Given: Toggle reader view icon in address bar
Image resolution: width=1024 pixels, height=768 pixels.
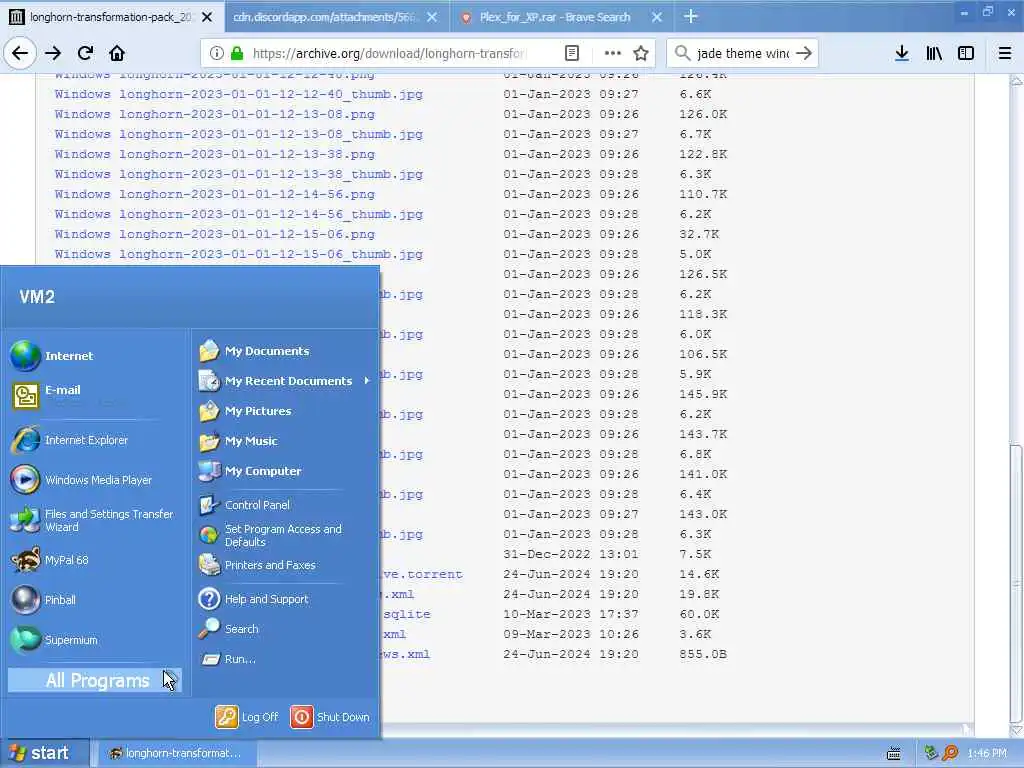Looking at the screenshot, I should point(571,54).
